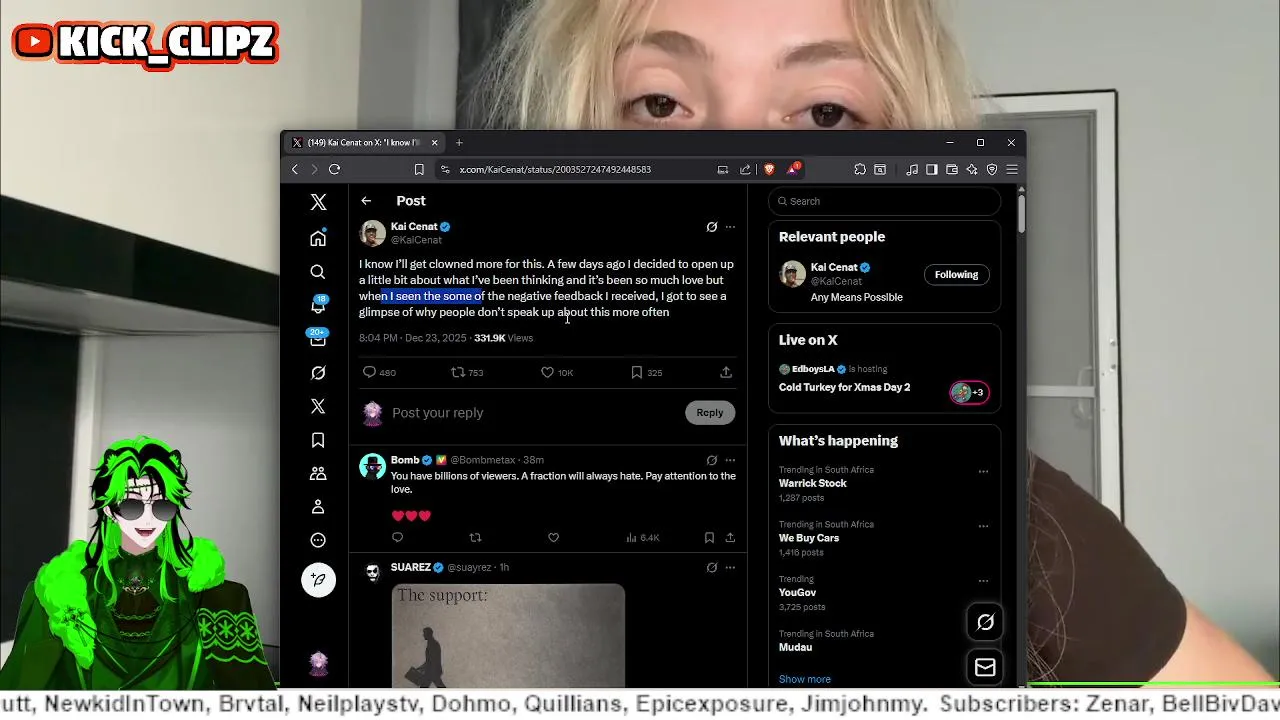
Task: Bookmark Bomb's reply
Action: (x=709, y=538)
